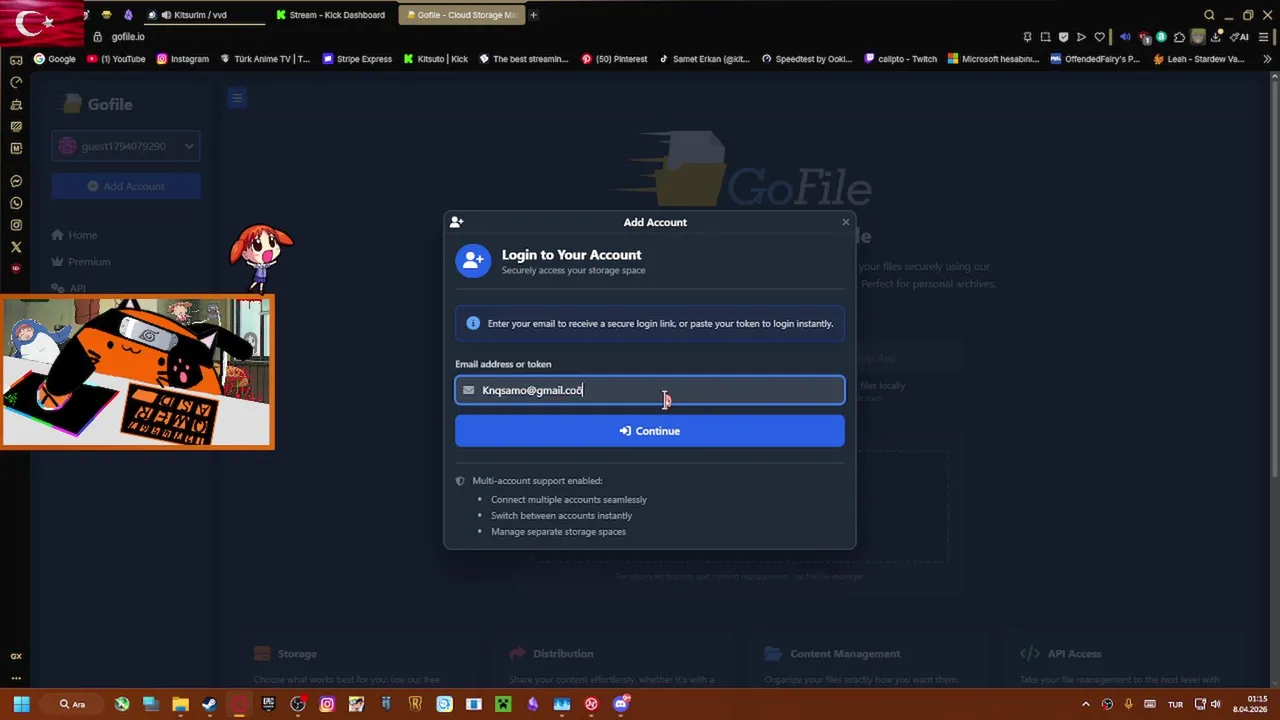1280x720 pixels.
Task: Open the Türk Anime TV bookmark
Action: [x=264, y=59]
